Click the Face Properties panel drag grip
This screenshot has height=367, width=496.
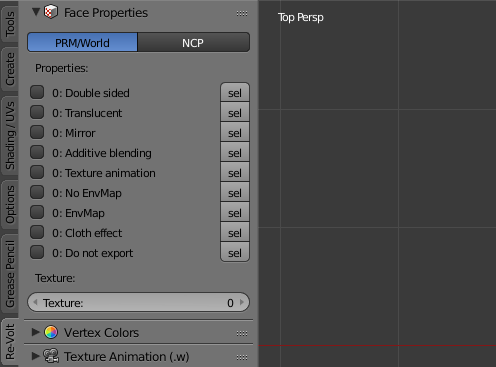coord(242,13)
